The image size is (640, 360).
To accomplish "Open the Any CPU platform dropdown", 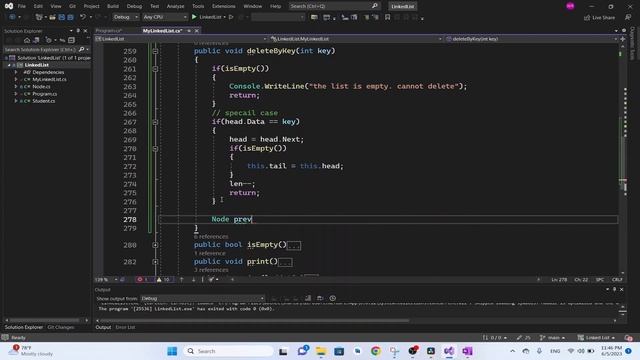I will [165, 17].
